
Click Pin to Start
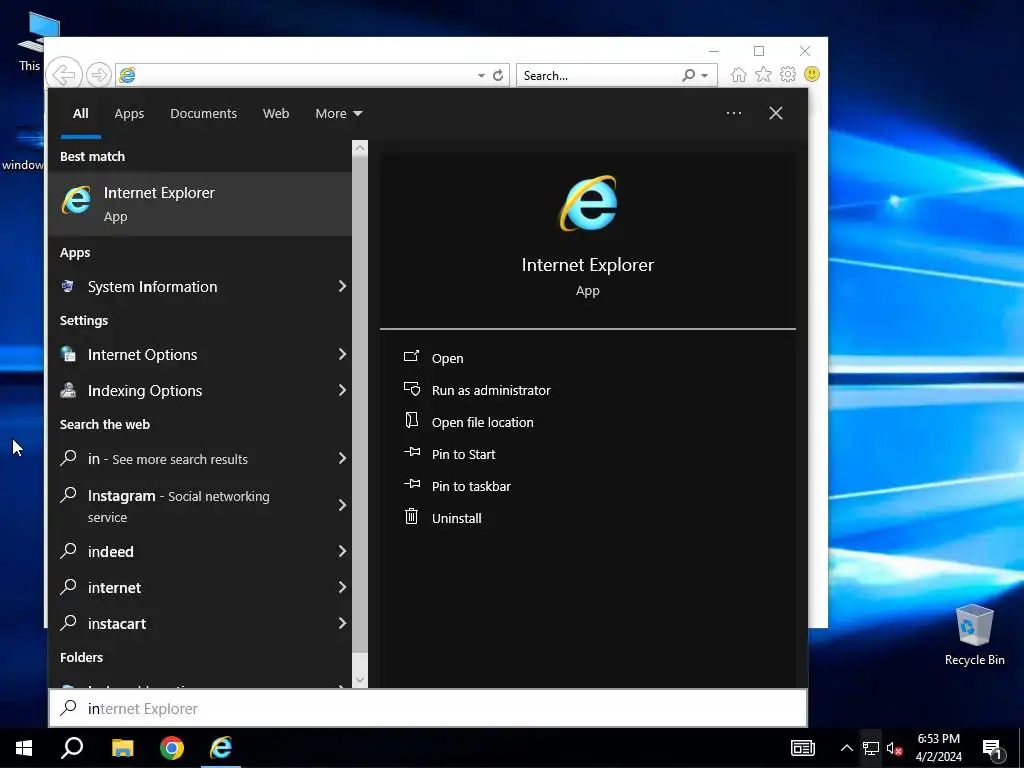[x=464, y=454]
